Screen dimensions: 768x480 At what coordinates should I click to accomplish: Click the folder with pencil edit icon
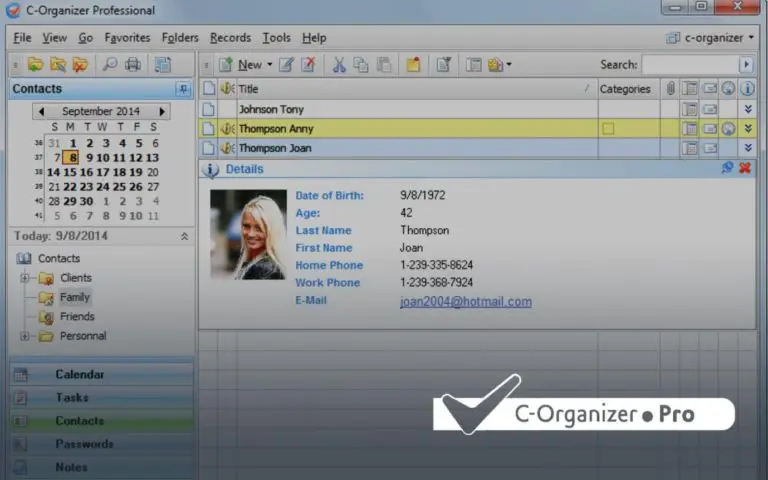click(57, 64)
